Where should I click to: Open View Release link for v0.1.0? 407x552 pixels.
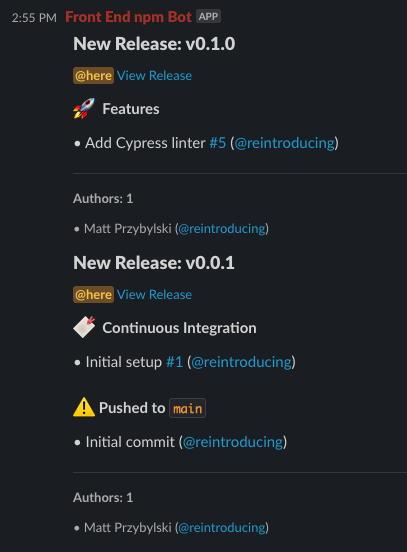(x=154, y=75)
